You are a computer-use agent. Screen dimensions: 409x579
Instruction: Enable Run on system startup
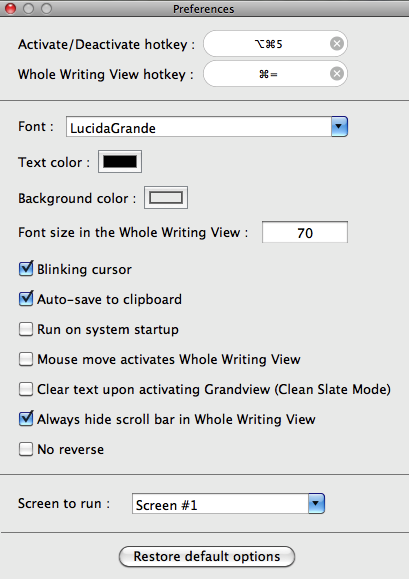click(26, 329)
